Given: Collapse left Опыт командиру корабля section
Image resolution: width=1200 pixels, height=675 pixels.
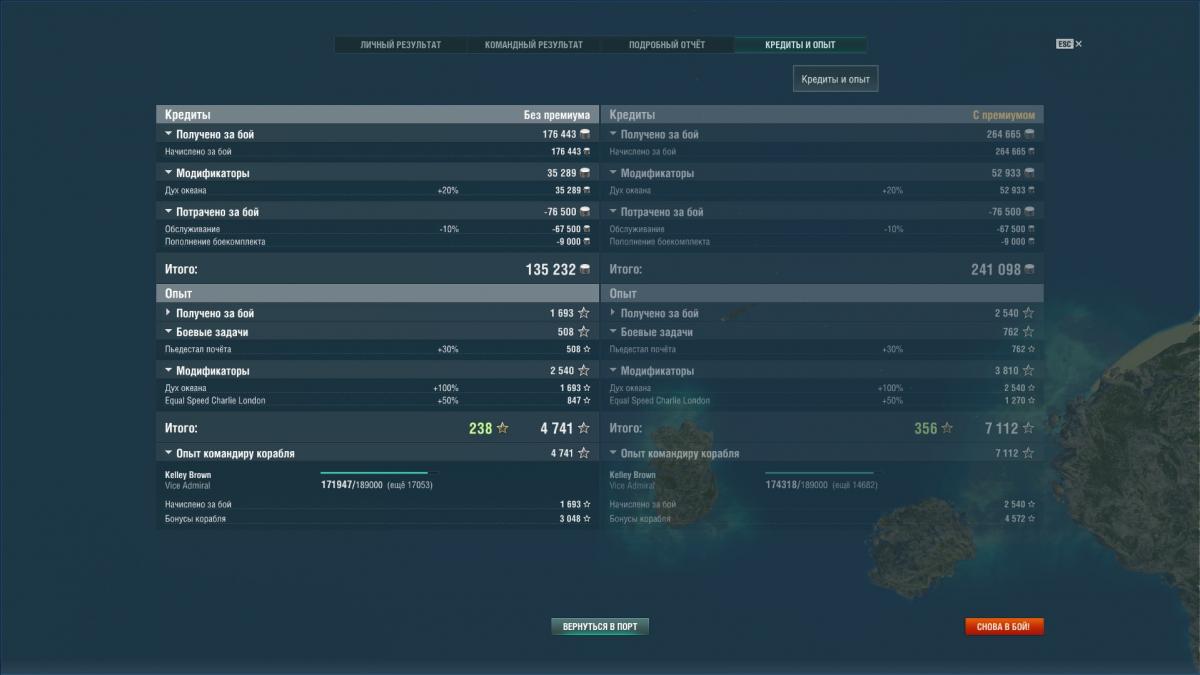Looking at the screenshot, I should [169, 454].
